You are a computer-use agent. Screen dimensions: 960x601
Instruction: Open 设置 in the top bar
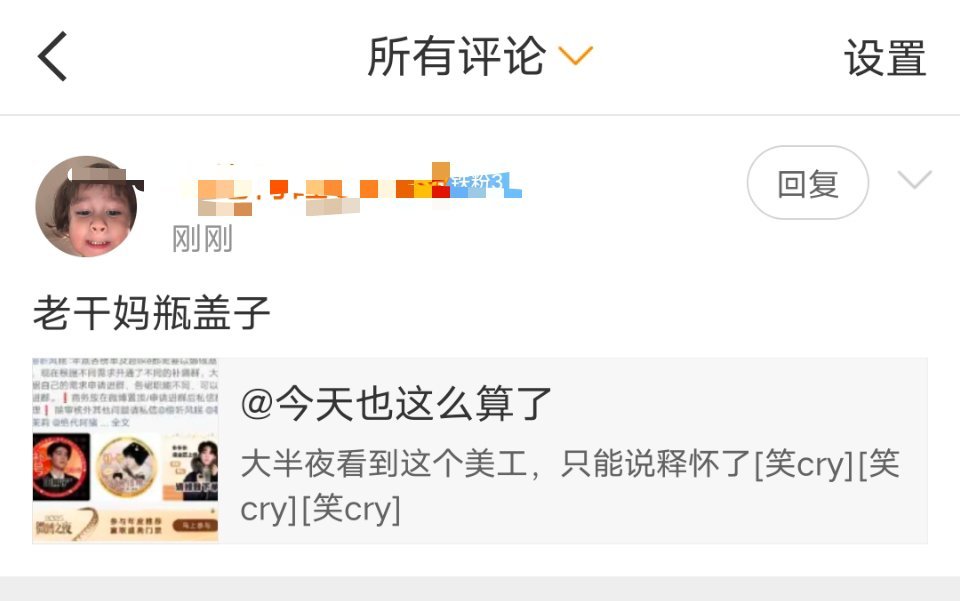885,58
